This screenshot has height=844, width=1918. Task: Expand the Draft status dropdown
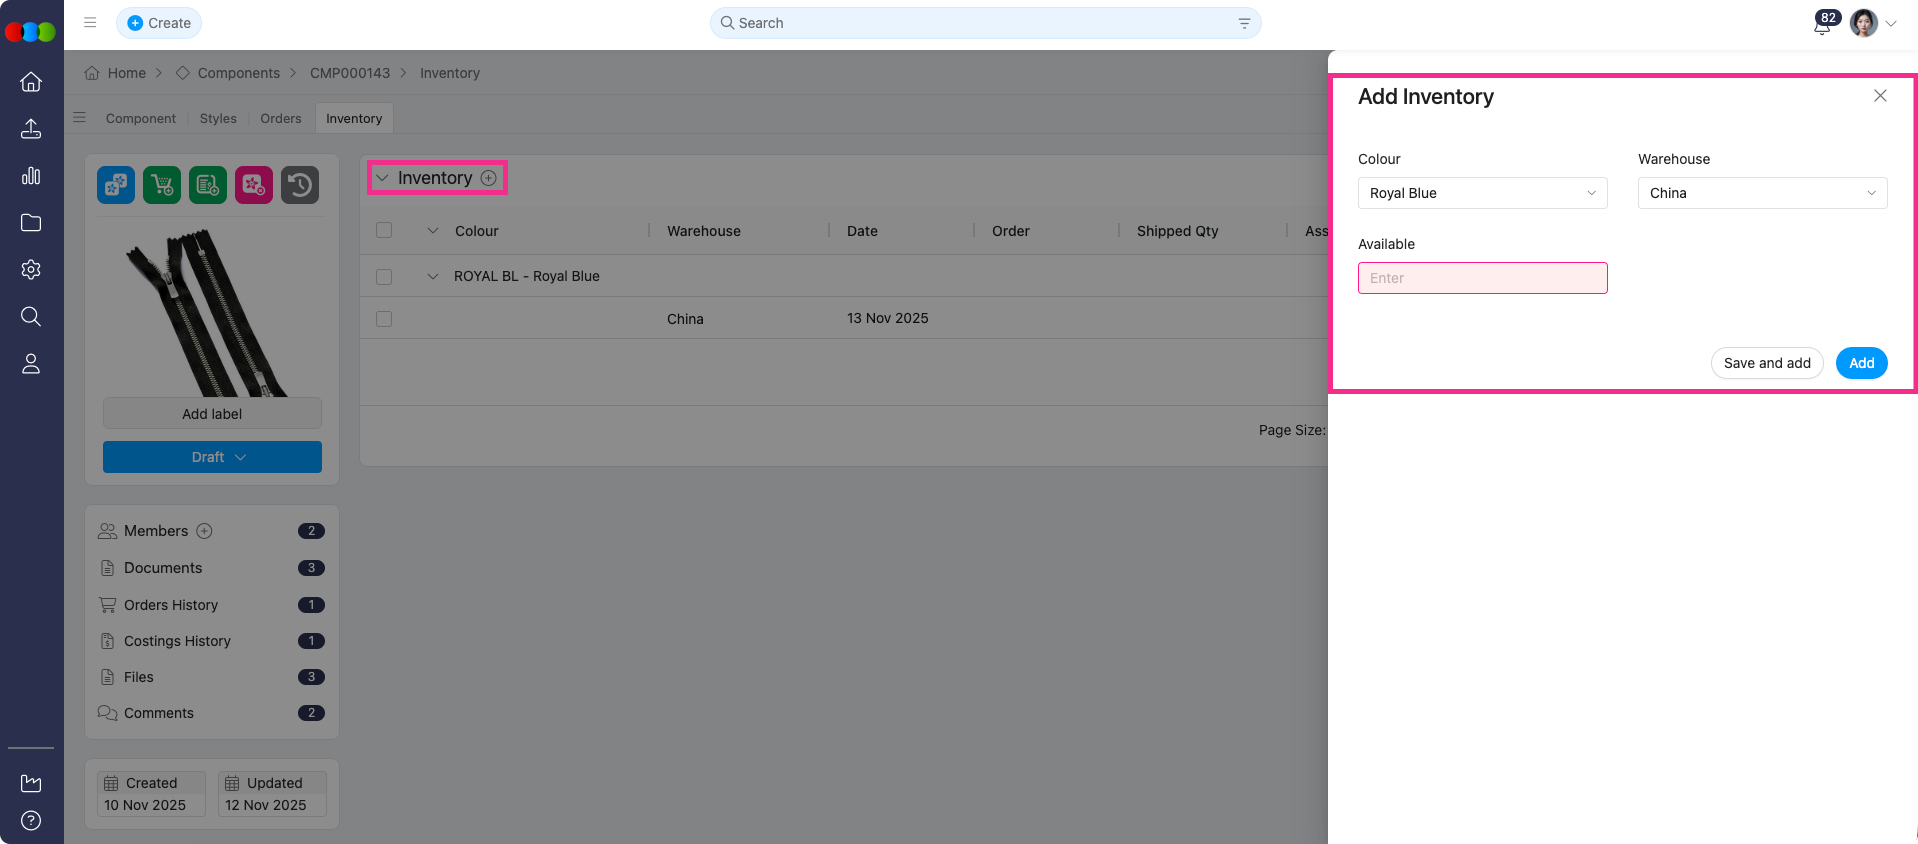pyautogui.click(x=212, y=457)
